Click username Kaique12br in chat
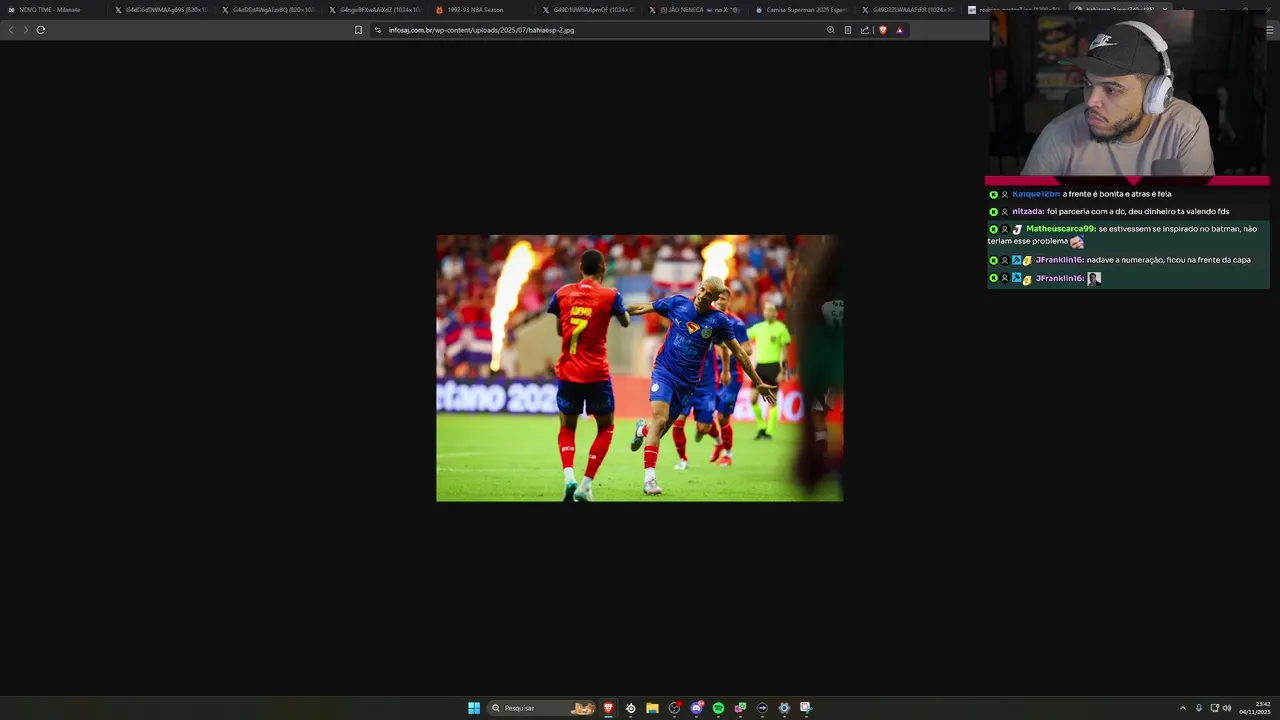Image resolution: width=1280 pixels, height=720 pixels. (1035, 194)
